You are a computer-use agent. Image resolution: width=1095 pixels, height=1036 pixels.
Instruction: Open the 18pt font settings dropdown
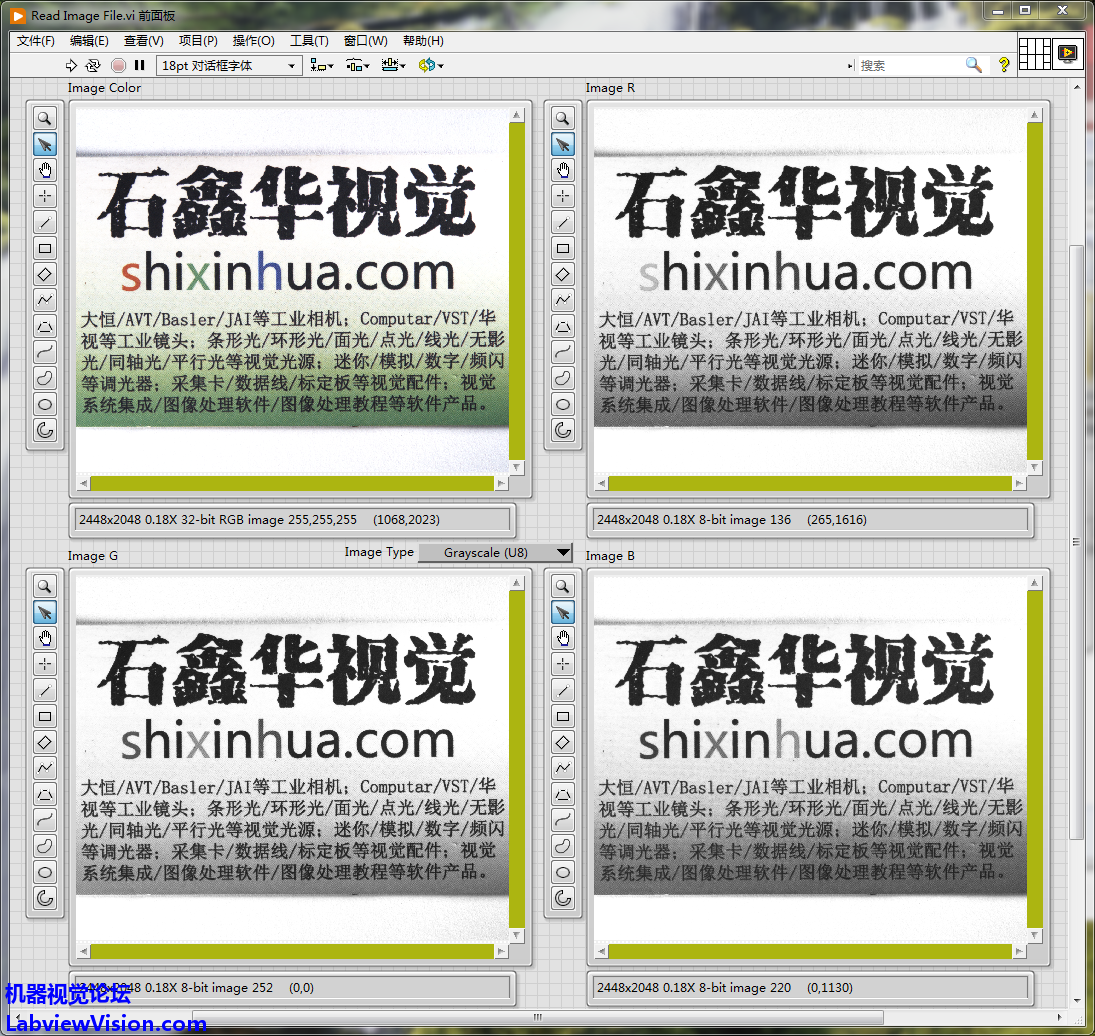point(228,65)
